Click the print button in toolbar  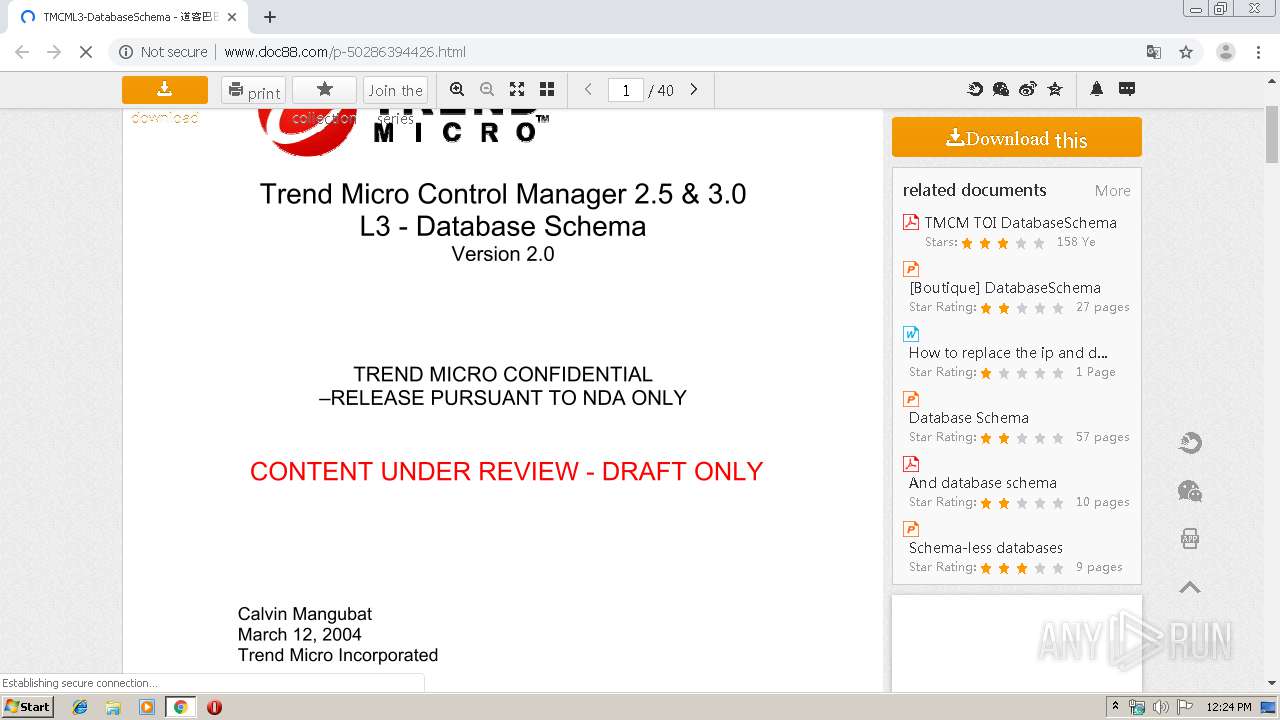tap(254, 91)
